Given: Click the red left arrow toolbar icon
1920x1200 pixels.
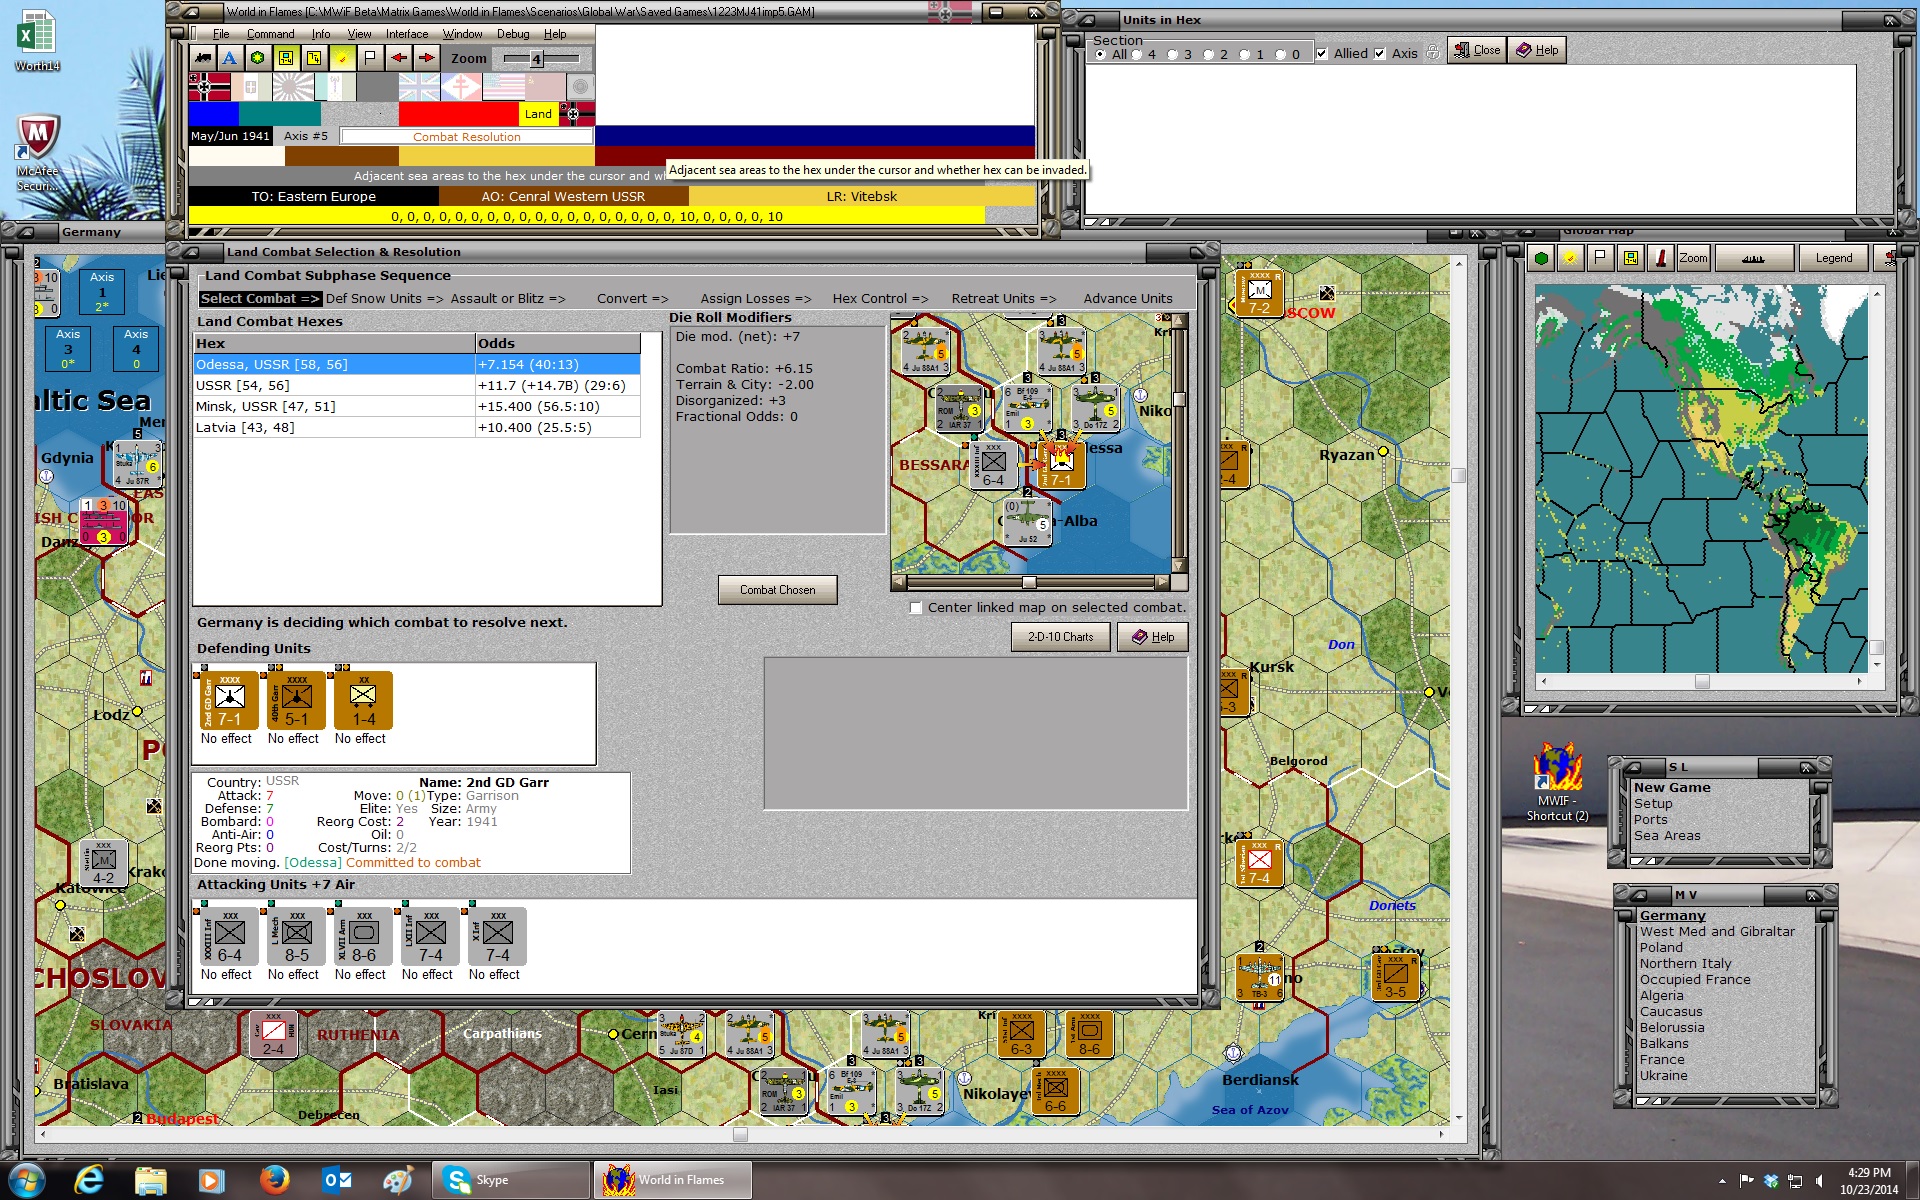Looking at the screenshot, I should [398, 58].
